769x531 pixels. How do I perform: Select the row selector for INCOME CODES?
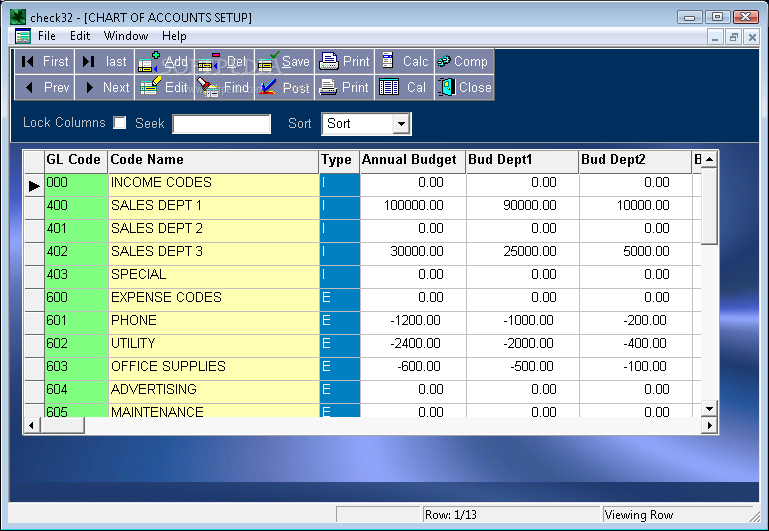pyautogui.click(x=34, y=185)
